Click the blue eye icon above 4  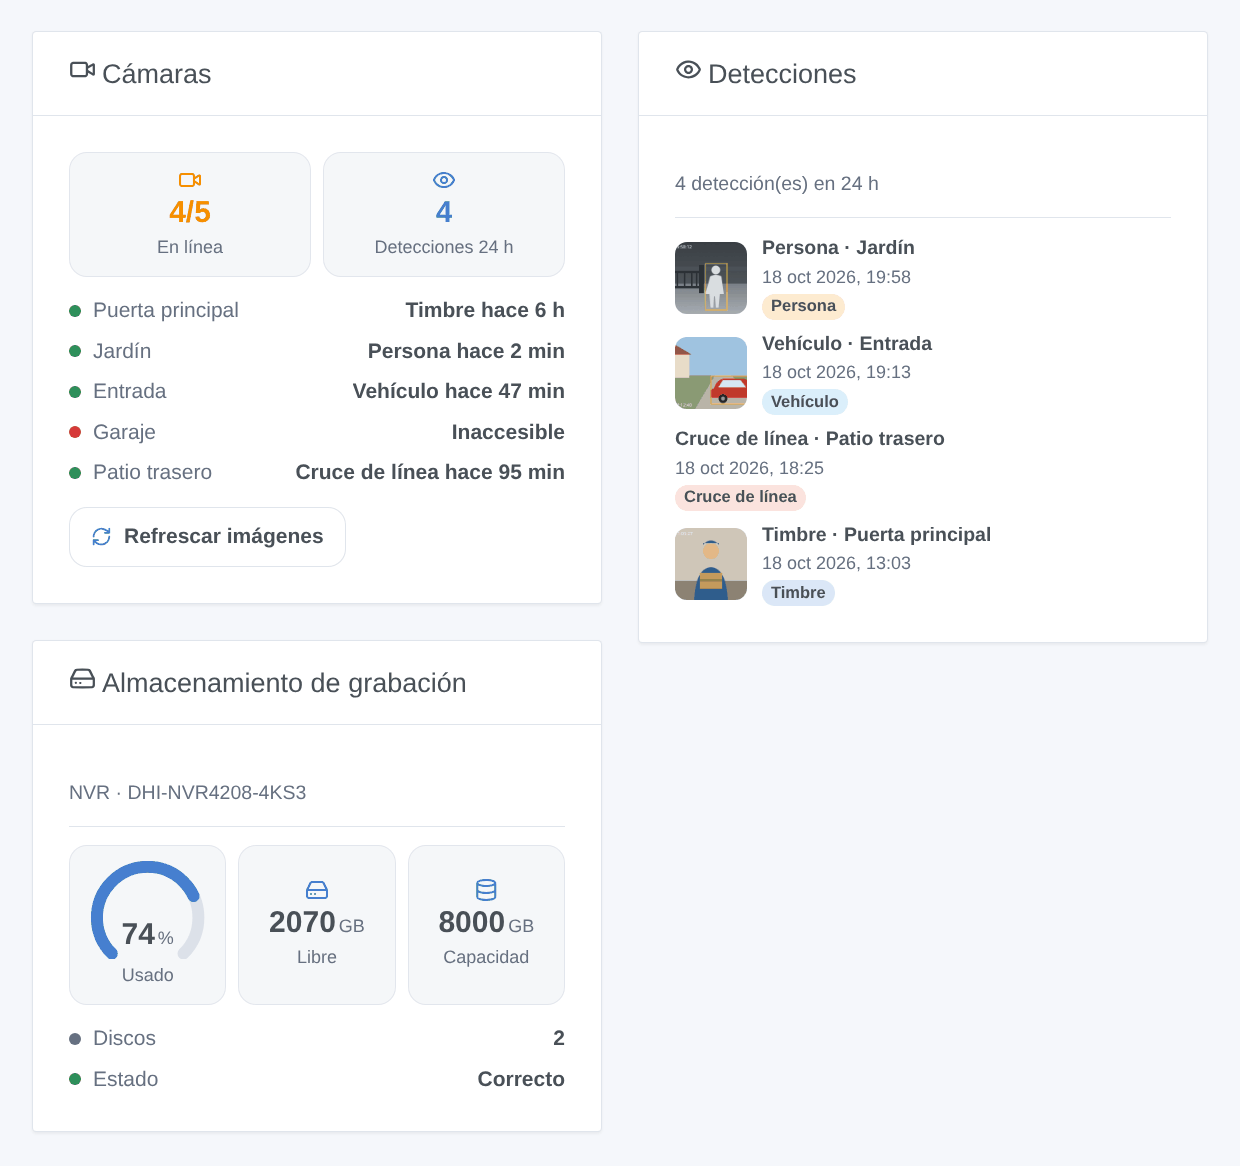[x=444, y=180]
